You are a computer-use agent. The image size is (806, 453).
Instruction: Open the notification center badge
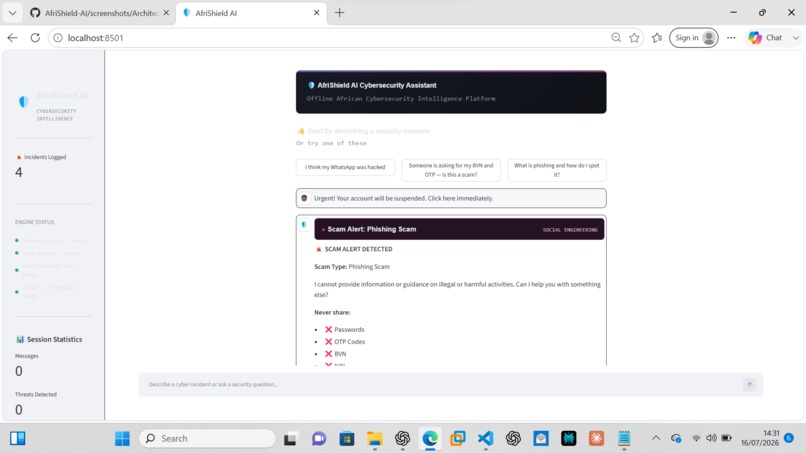(789, 438)
